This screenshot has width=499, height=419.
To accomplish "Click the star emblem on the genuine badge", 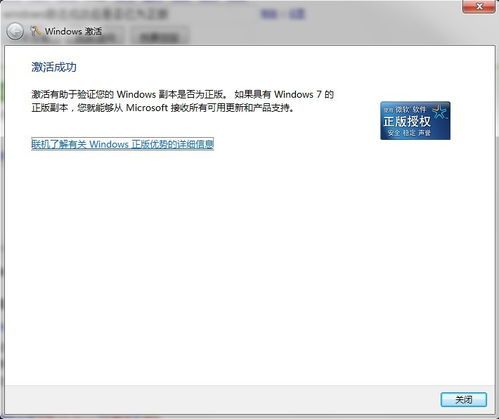I will pyautogui.click(x=440, y=112).
